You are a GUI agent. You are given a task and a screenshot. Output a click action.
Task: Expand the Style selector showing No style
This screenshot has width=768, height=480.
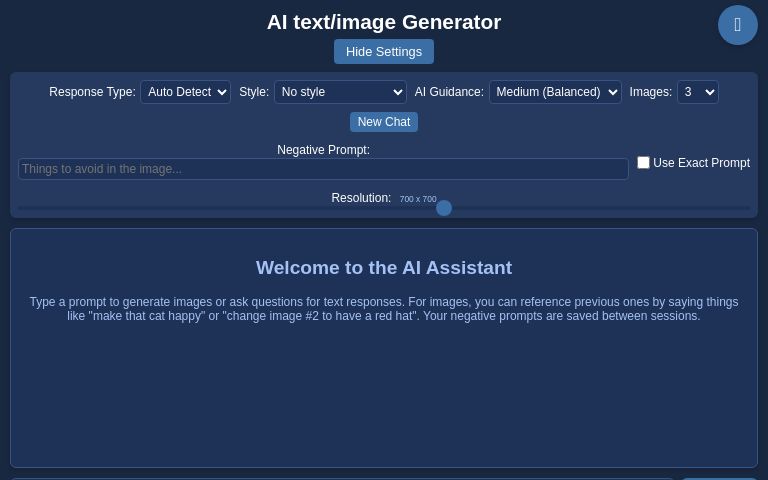pyautogui.click(x=340, y=92)
